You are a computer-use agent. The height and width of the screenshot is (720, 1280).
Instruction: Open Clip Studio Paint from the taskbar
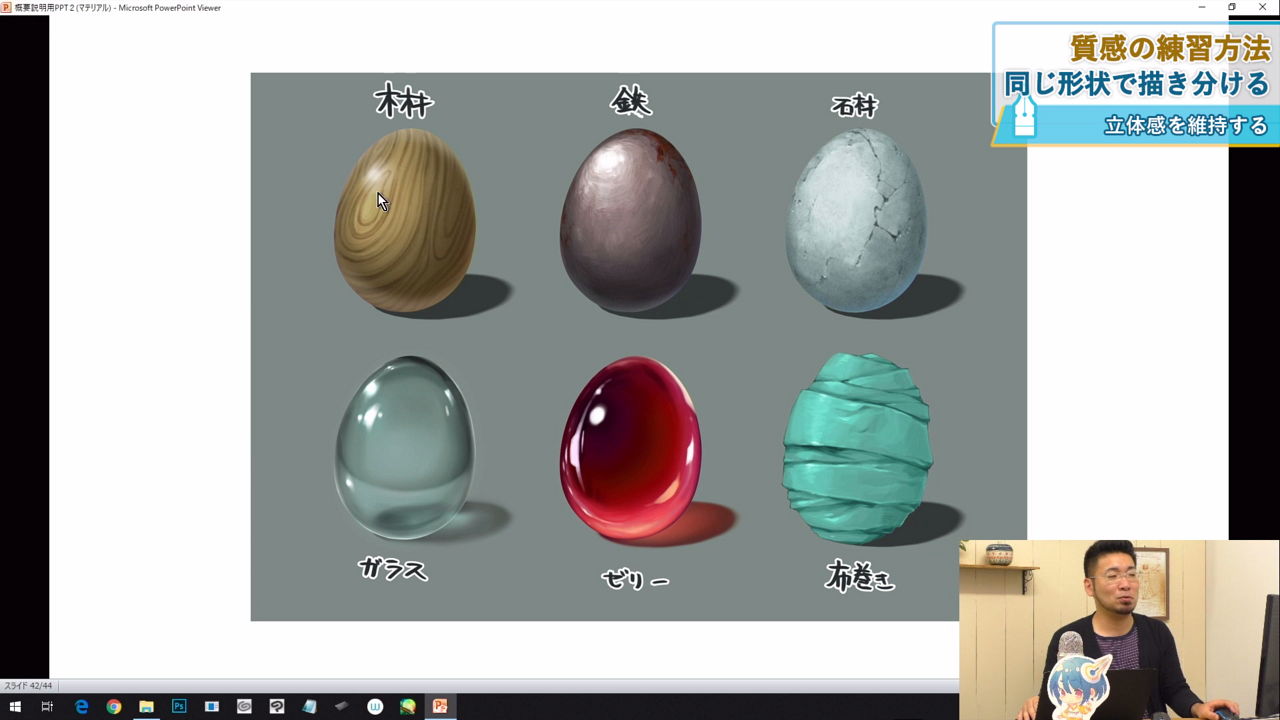pyautogui.click(x=277, y=706)
